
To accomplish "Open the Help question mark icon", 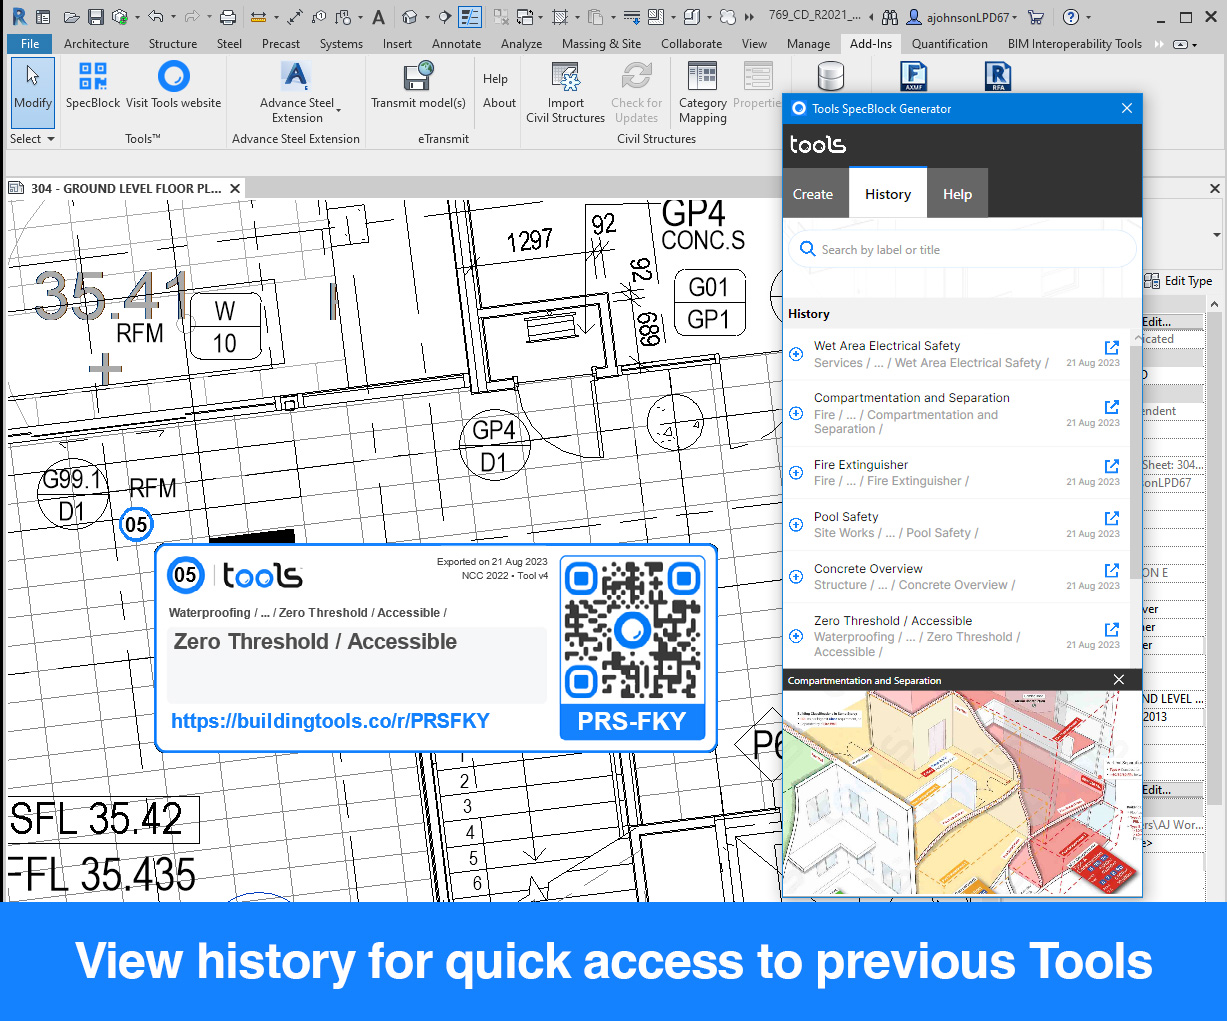I will click(x=1071, y=17).
